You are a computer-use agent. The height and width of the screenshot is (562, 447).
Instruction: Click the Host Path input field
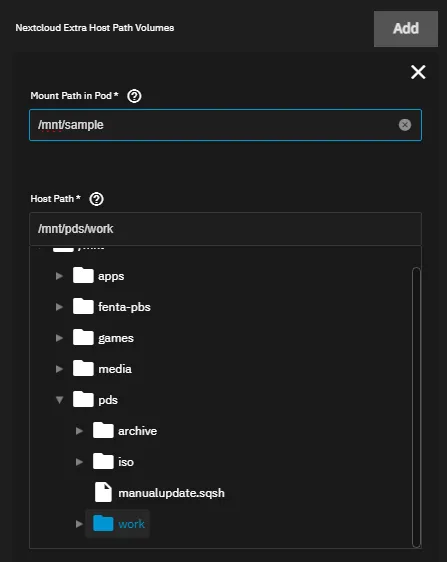tap(225, 229)
